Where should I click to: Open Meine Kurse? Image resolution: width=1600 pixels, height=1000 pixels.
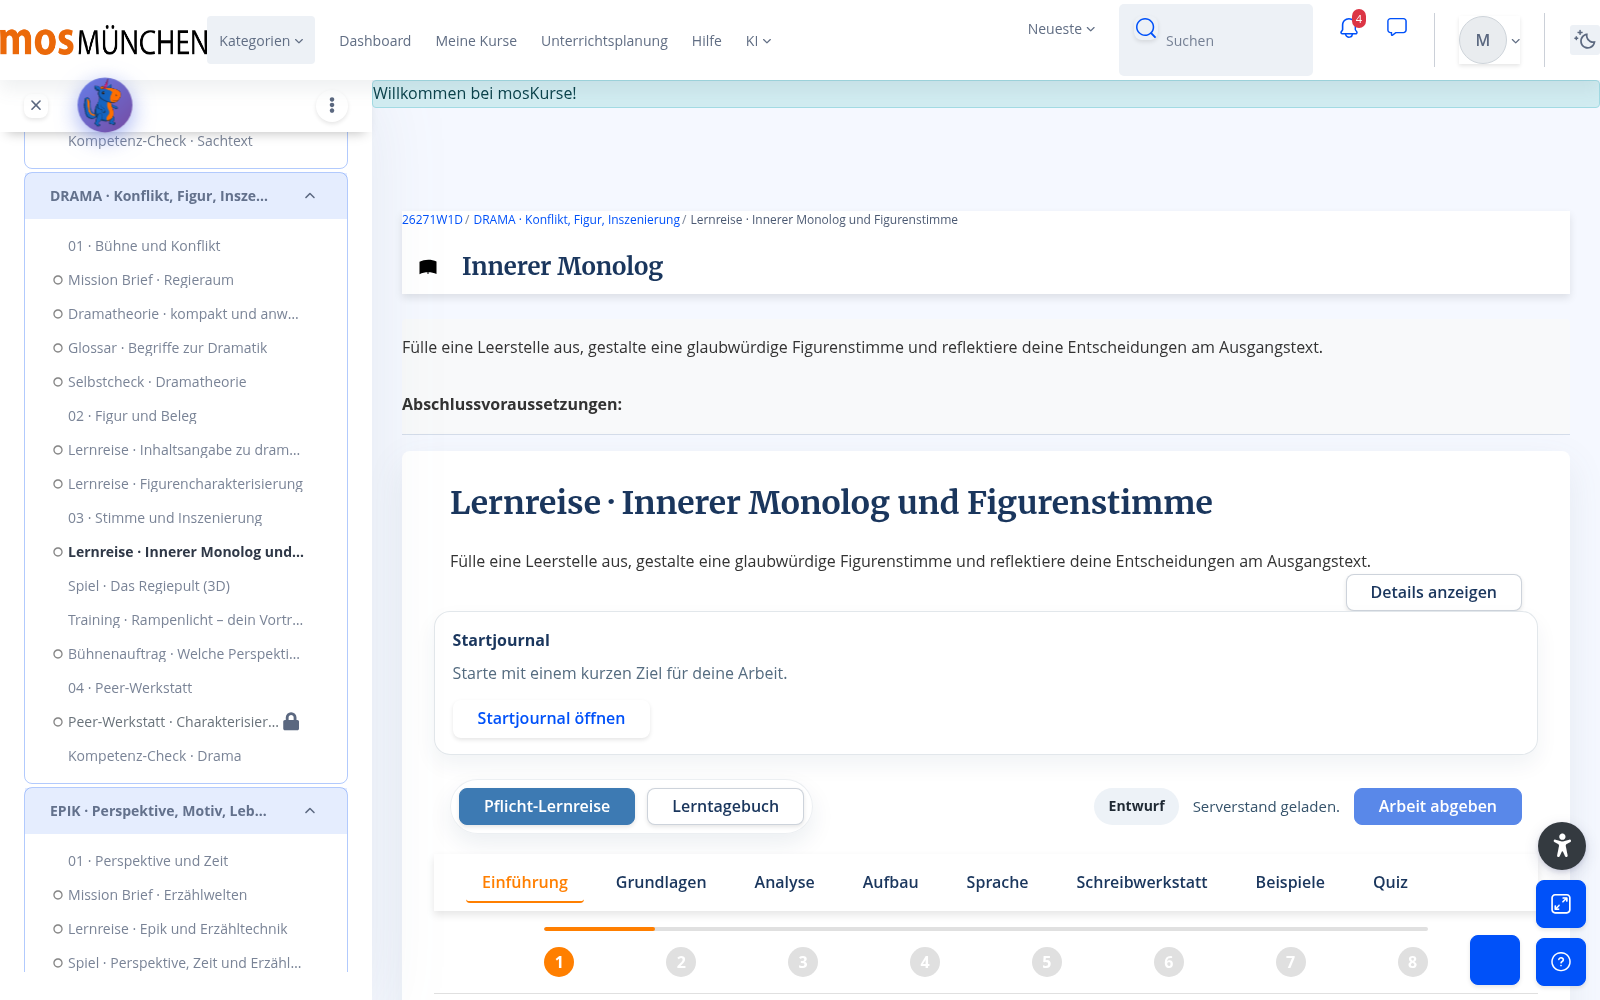click(476, 41)
